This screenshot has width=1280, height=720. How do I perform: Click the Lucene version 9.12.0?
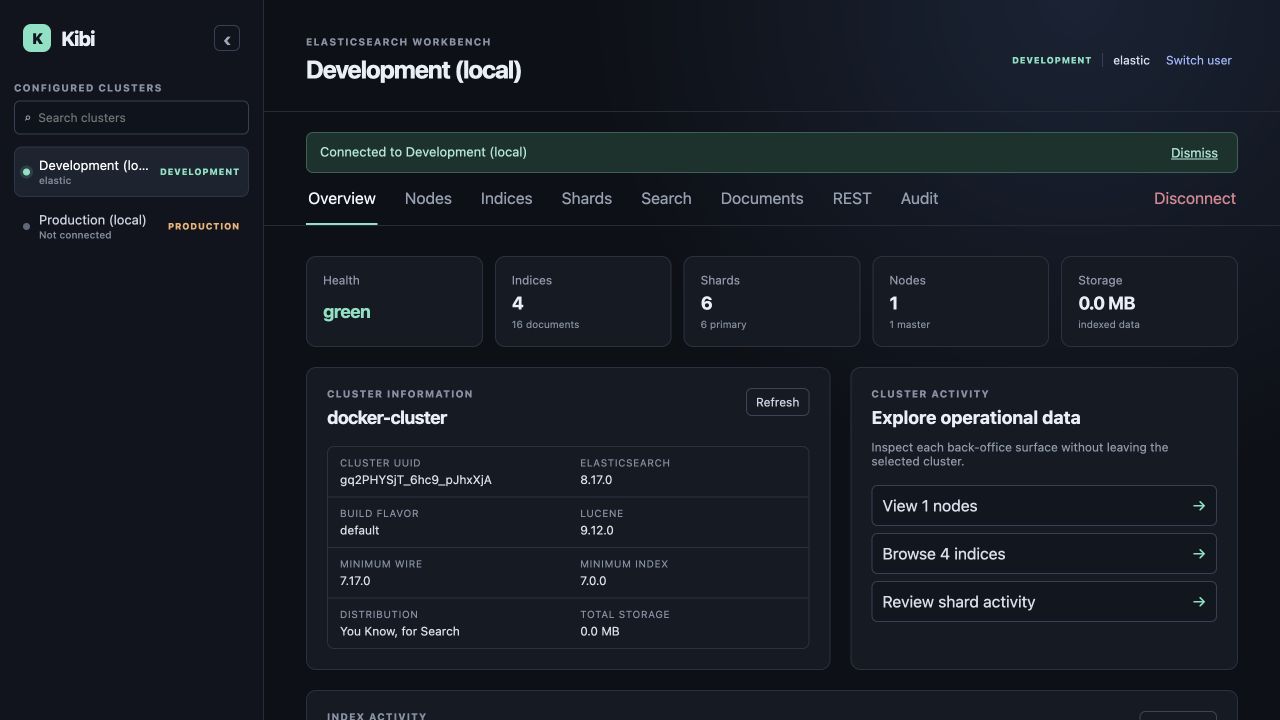click(597, 531)
